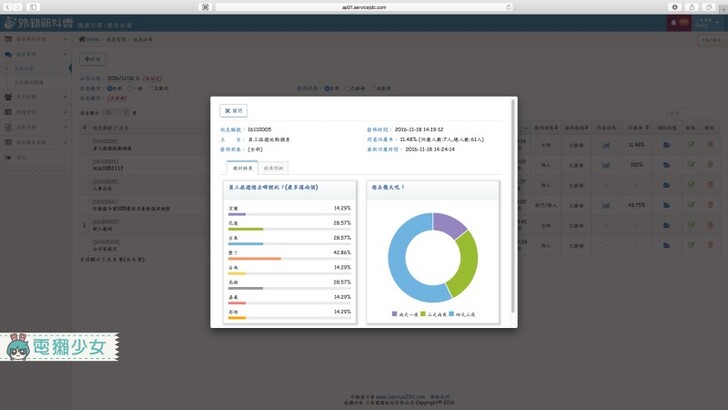Click the edit pencil icon in first row
728x410 pixels.
click(691, 146)
